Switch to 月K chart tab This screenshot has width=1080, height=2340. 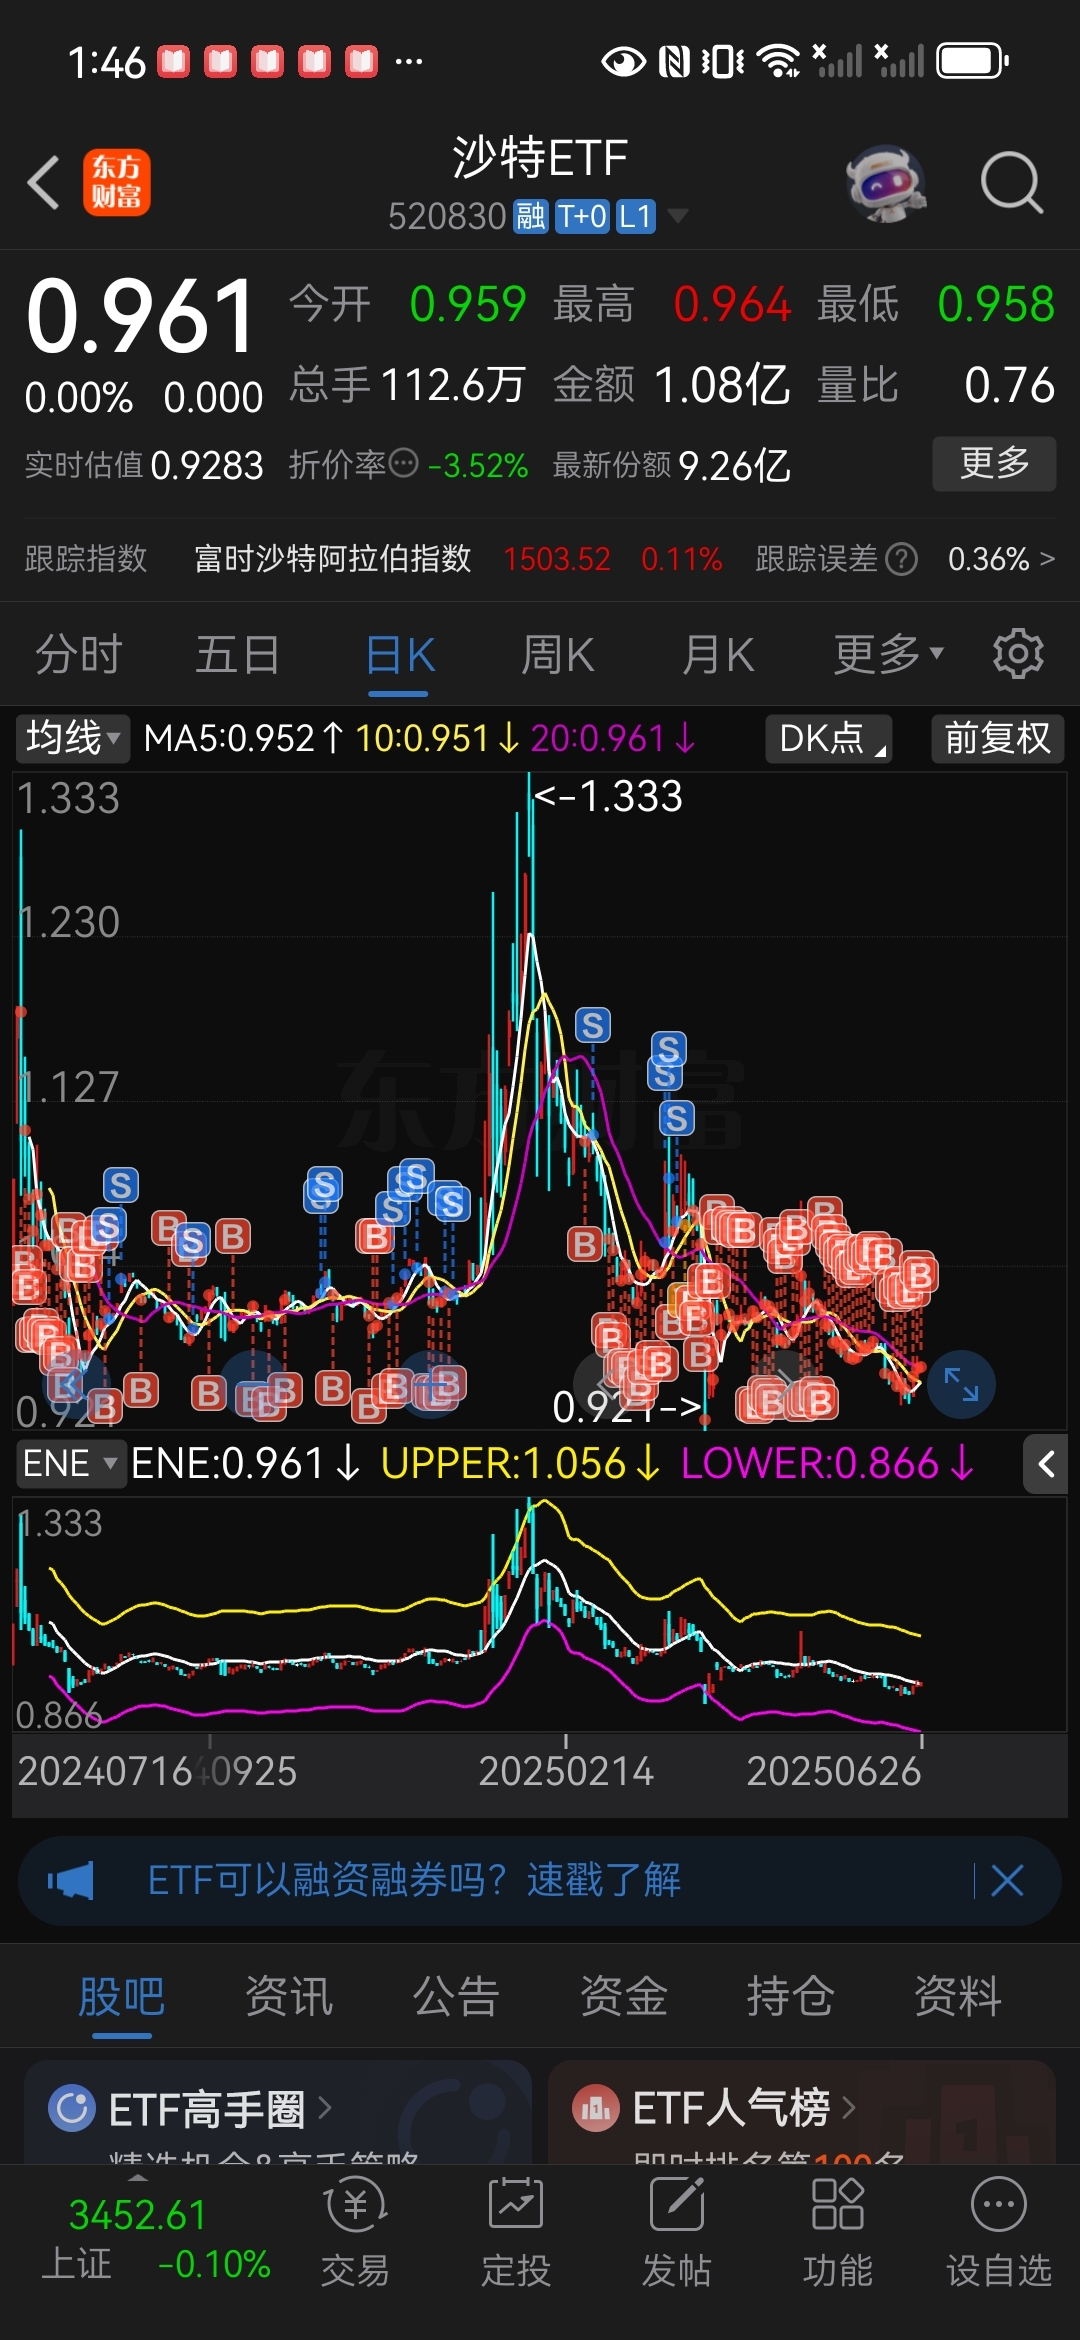coord(718,656)
